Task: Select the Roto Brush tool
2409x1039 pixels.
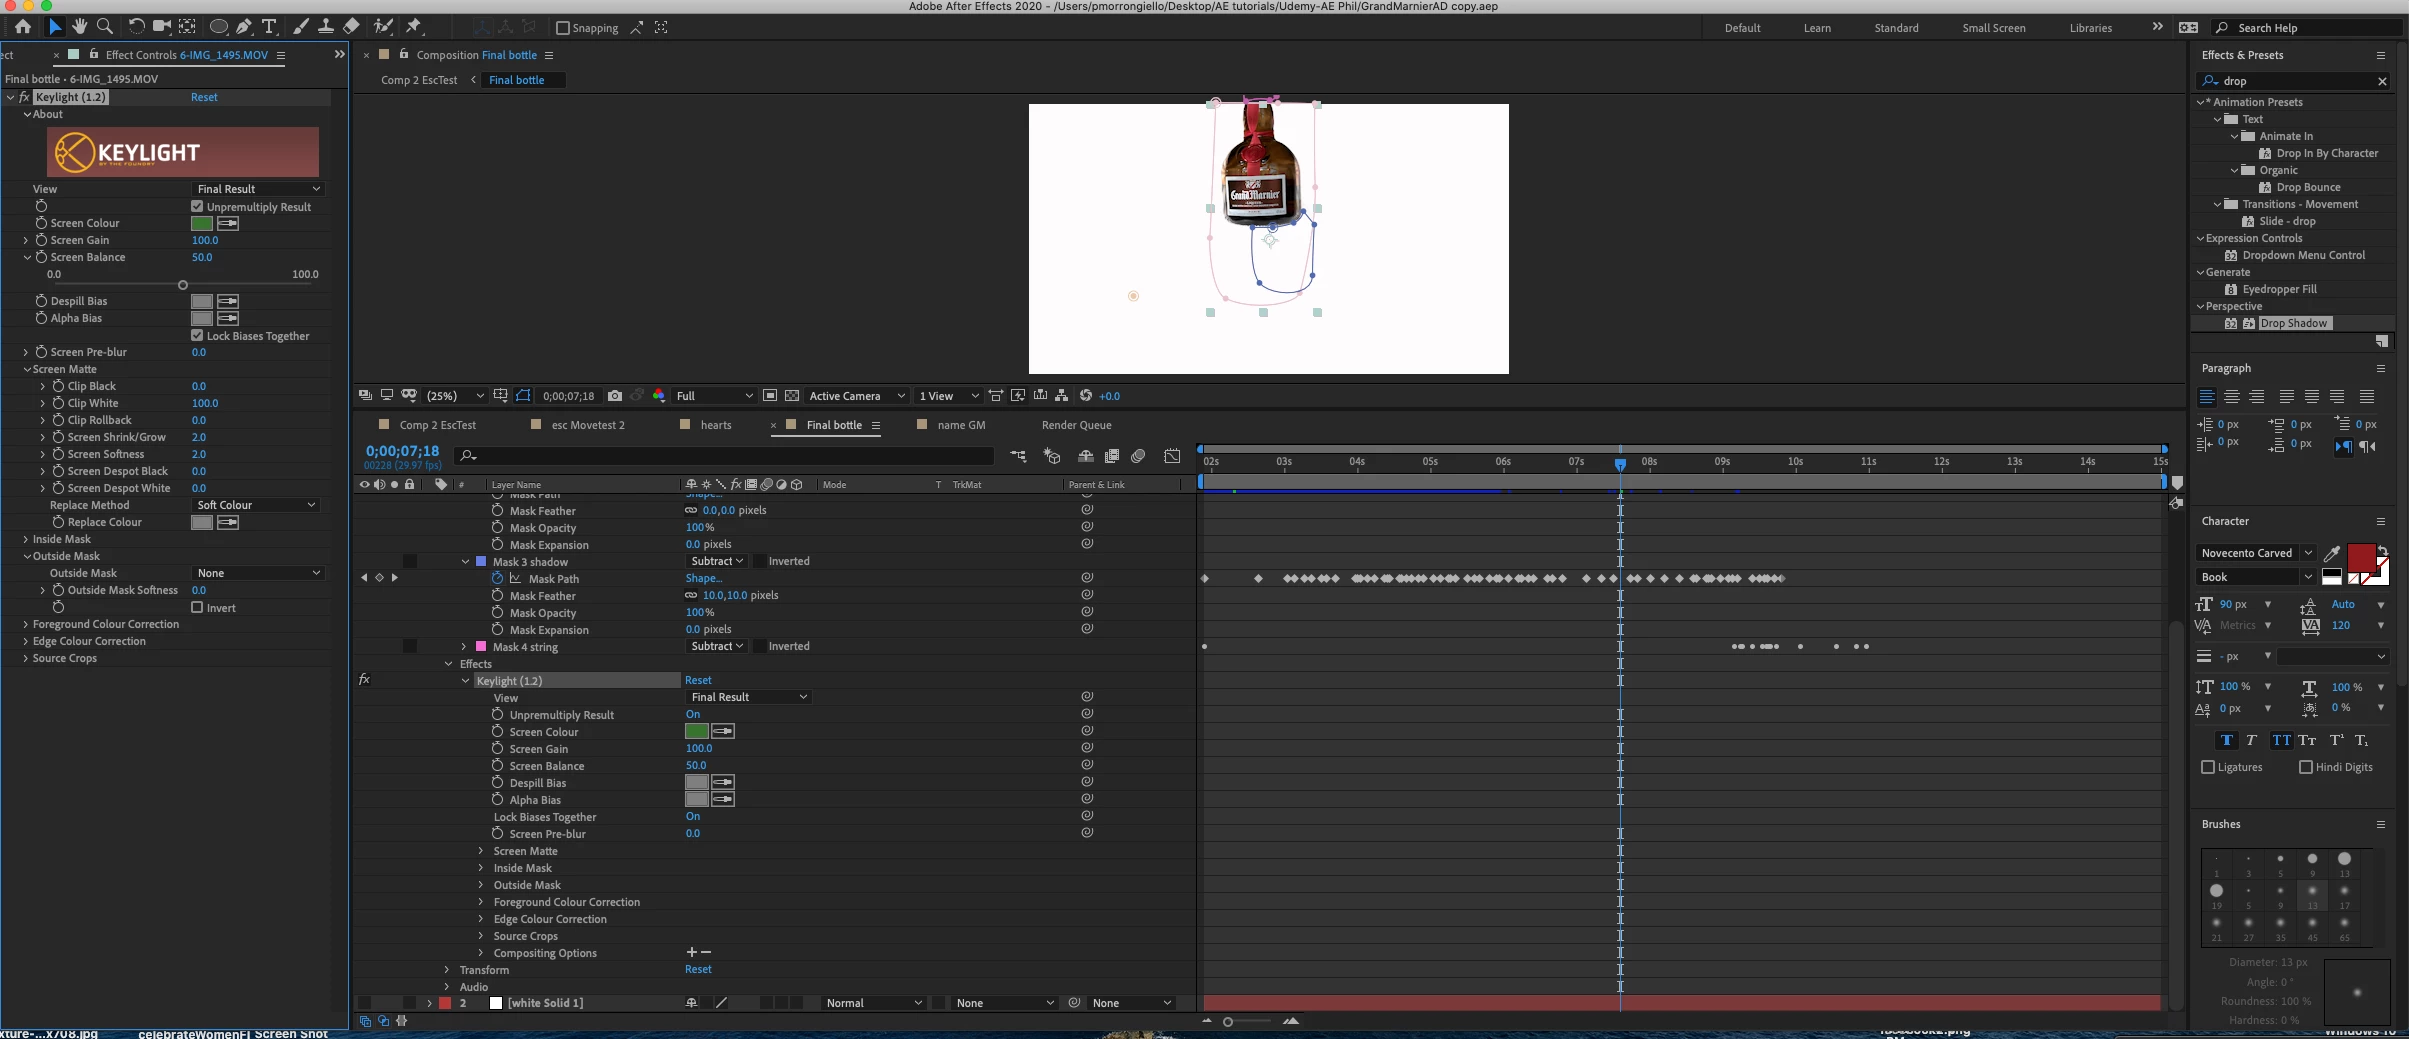Action: pyautogui.click(x=383, y=27)
